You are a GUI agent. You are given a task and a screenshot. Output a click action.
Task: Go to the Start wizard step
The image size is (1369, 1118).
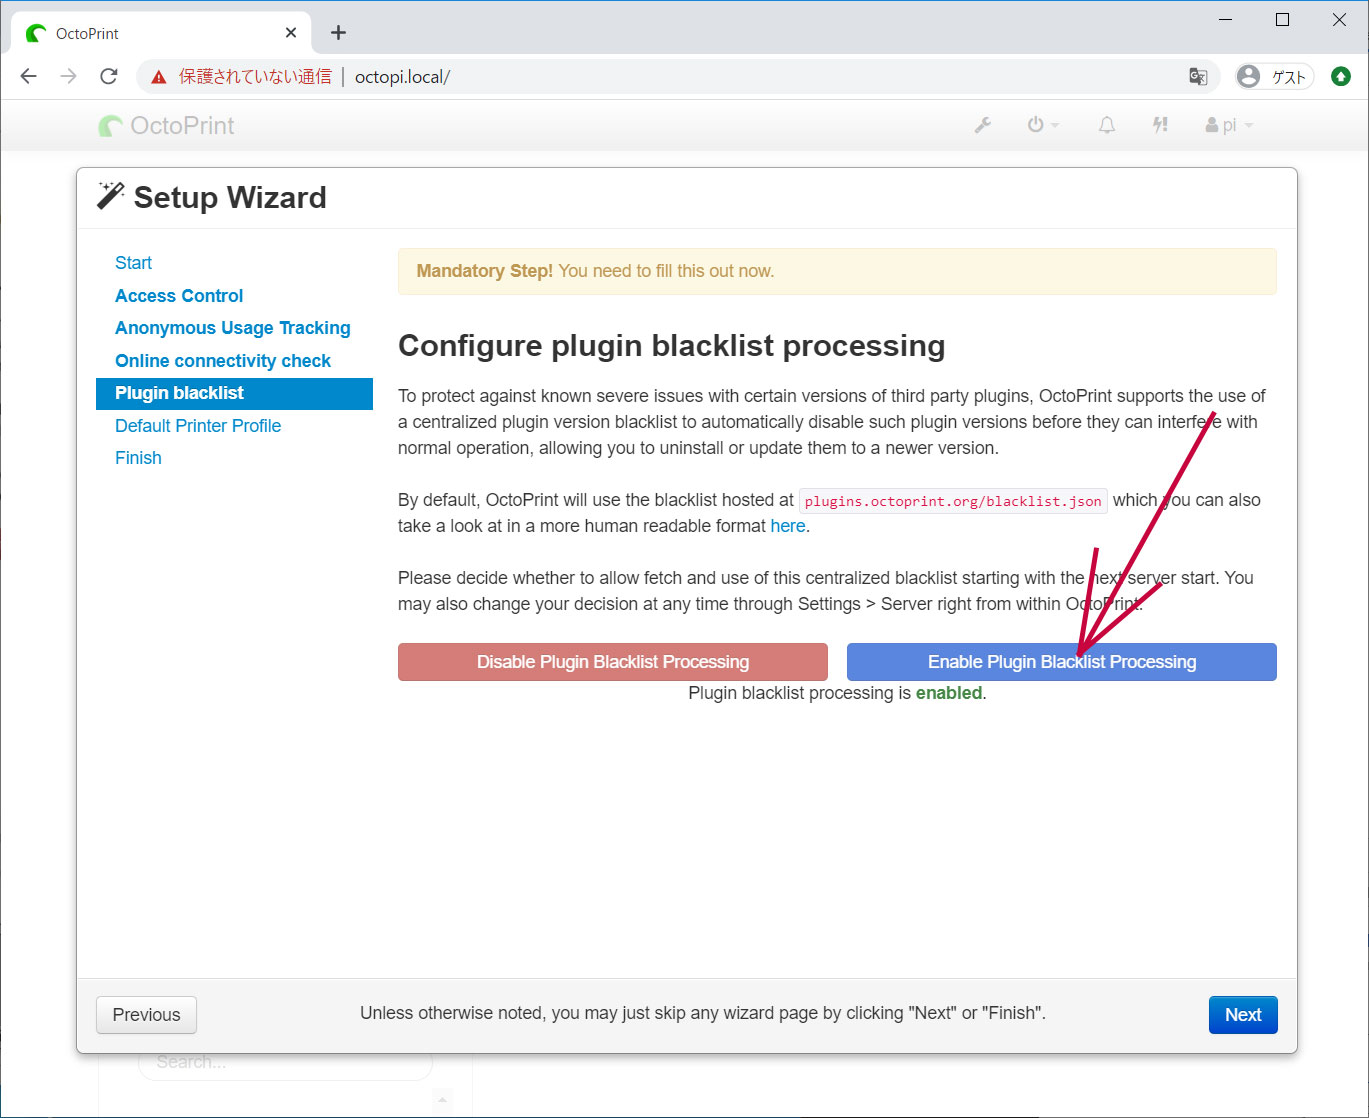[133, 263]
